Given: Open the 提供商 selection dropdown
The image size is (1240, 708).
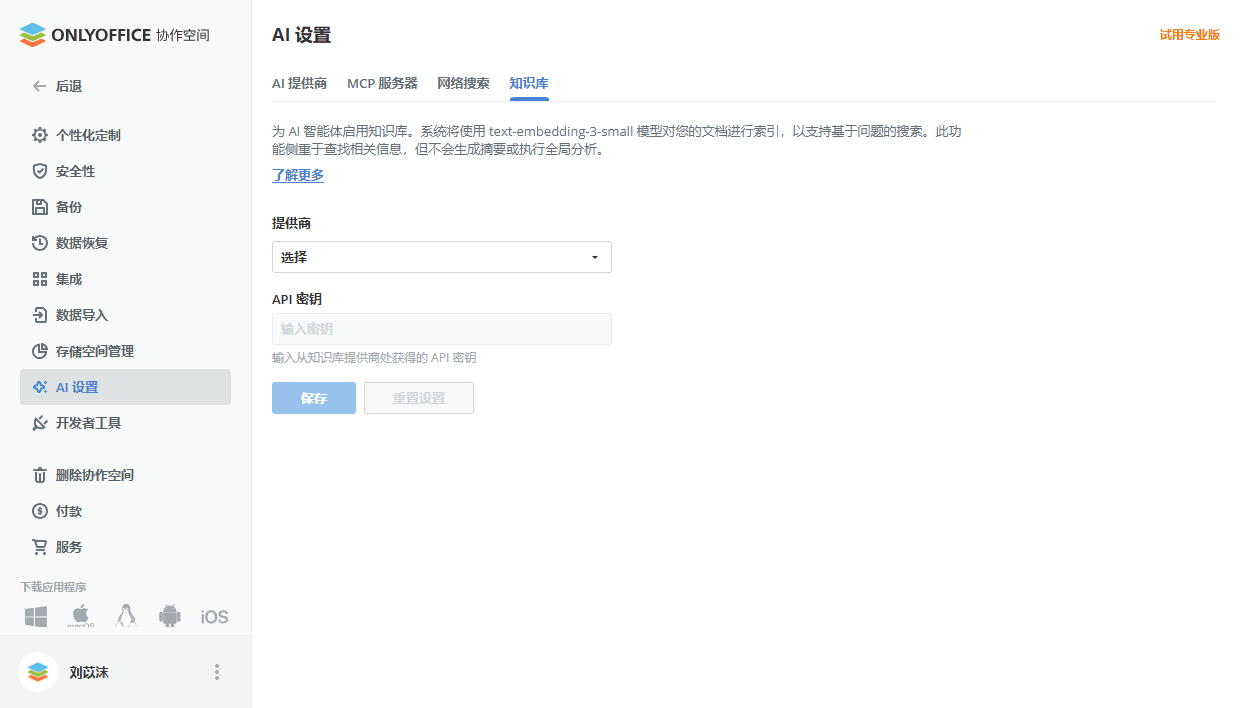Looking at the screenshot, I should (x=441, y=257).
